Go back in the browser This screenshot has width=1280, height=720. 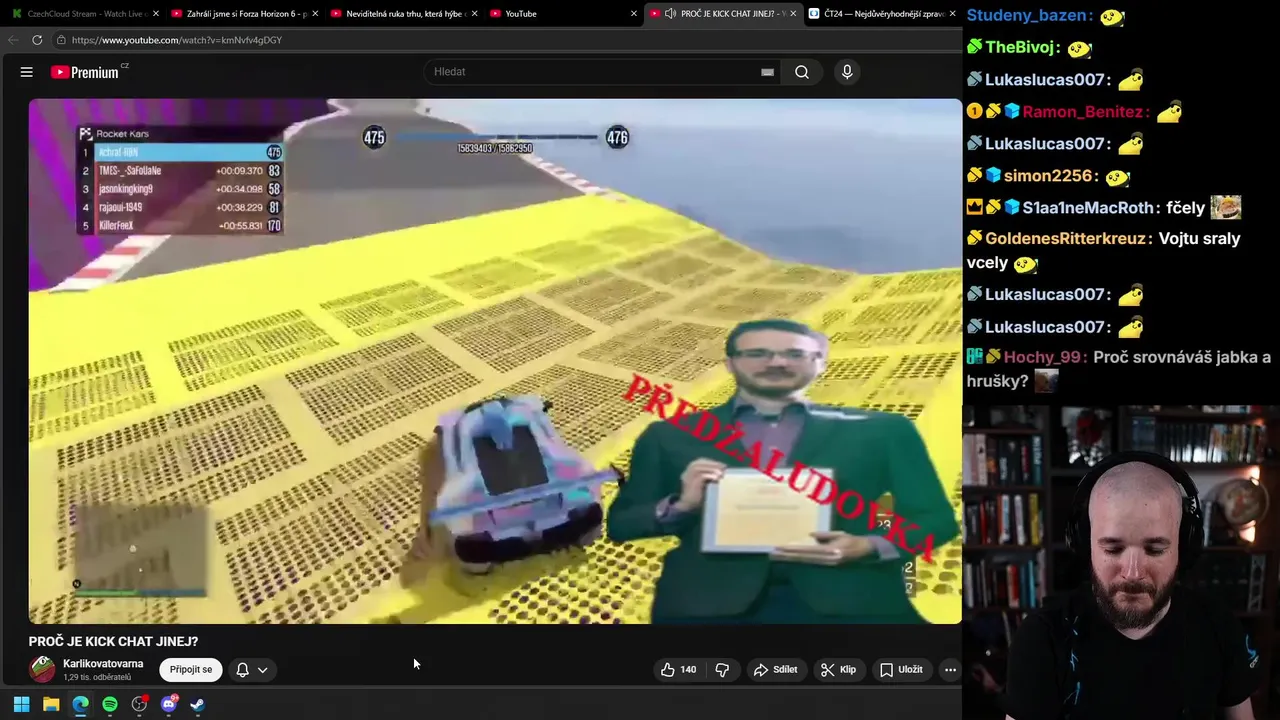click(x=12, y=40)
